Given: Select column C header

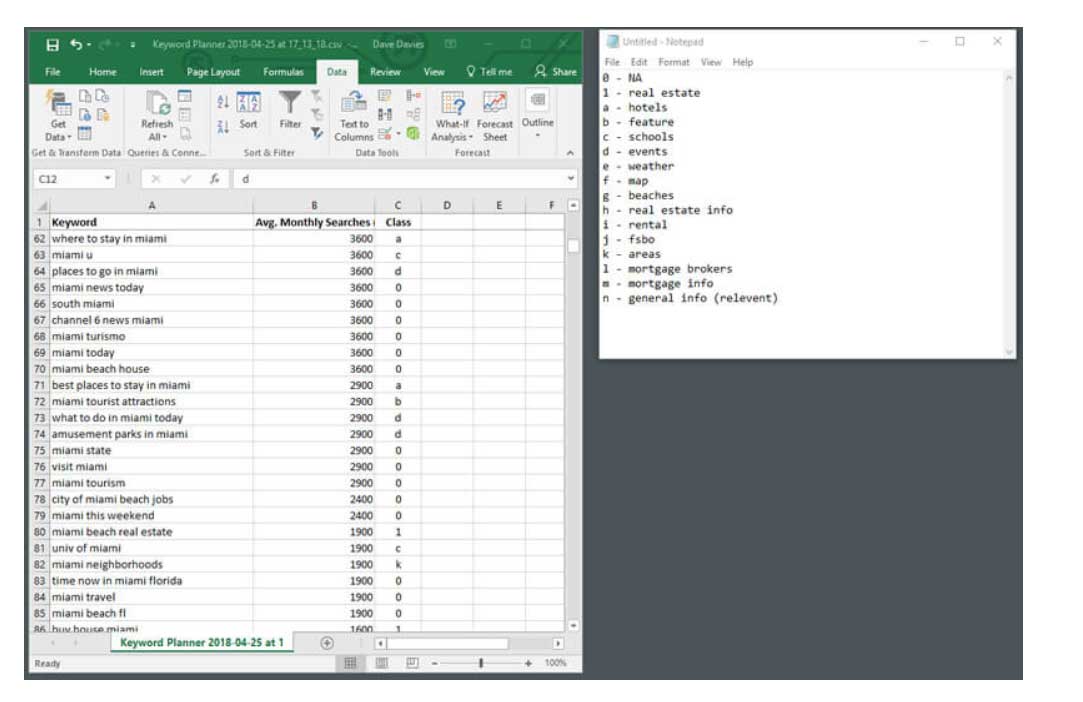Looking at the screenshot, I should pos(397,205).
